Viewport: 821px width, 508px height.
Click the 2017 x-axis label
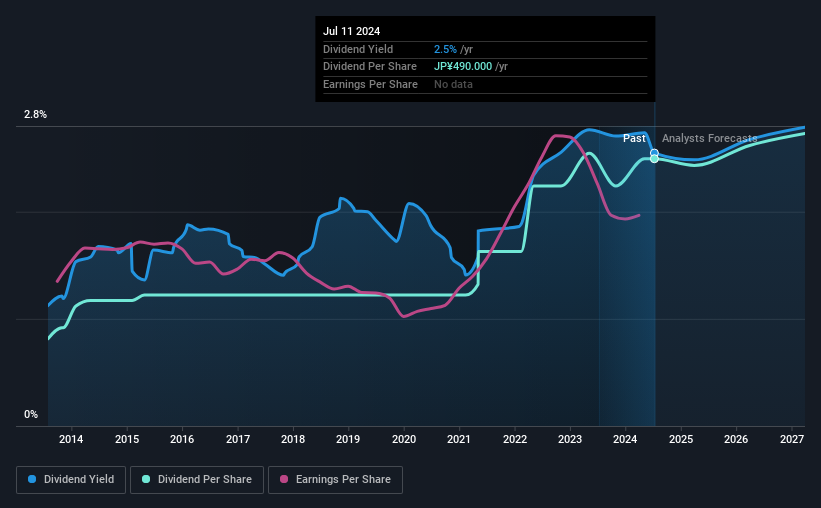coord(238,439)
